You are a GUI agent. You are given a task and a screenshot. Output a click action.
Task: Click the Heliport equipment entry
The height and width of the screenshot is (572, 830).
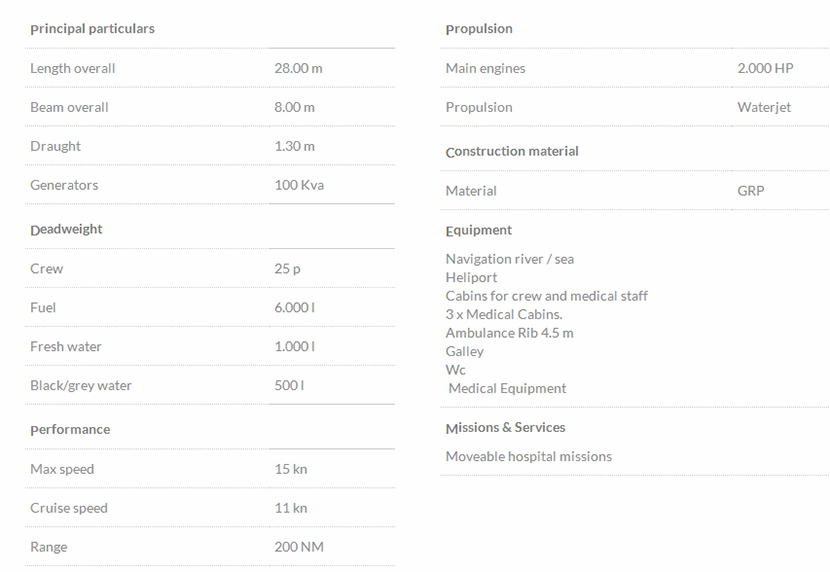point(471,278)
